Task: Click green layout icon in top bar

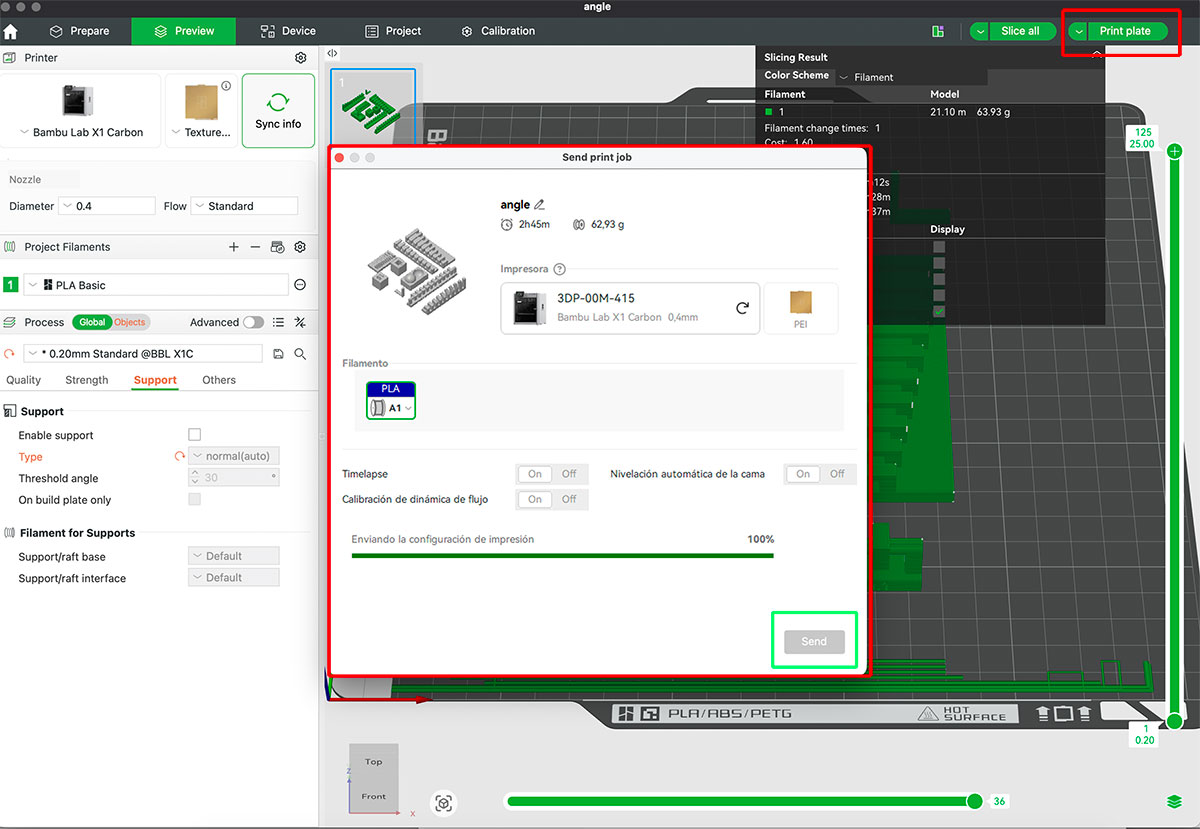Action: (938, 31)
